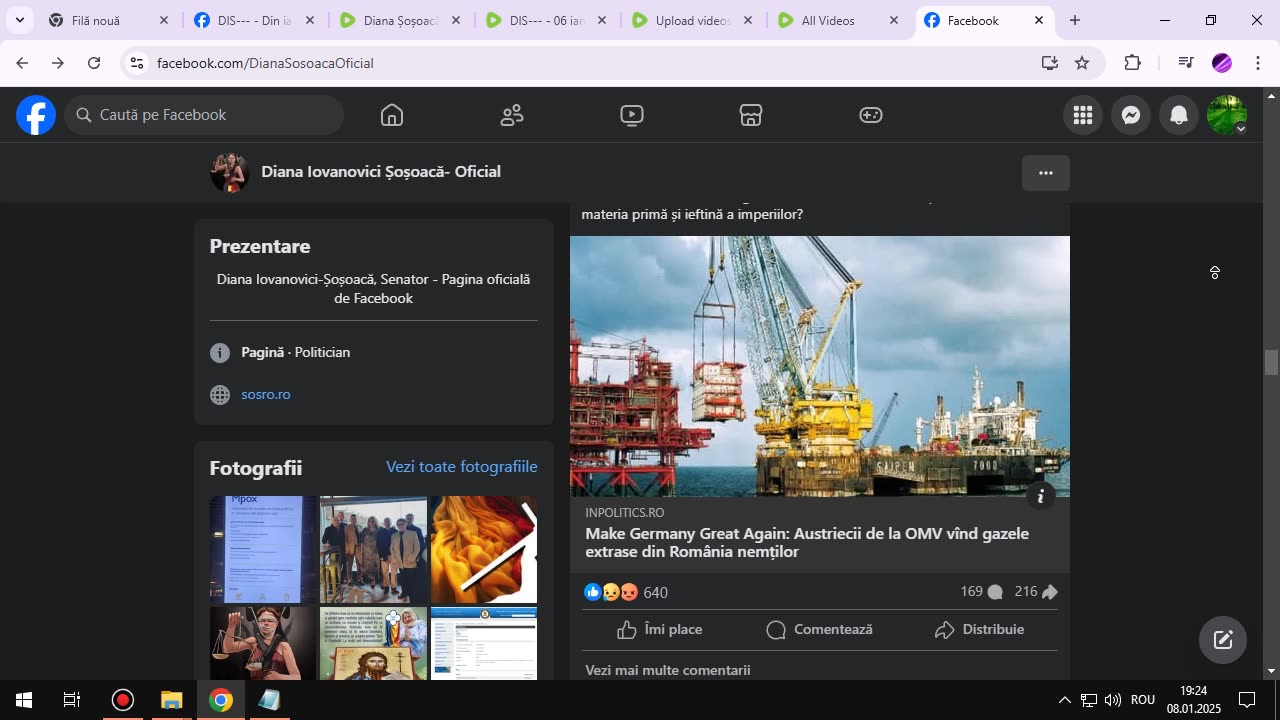Switch to the DIS--- - 06 ian tab
The height and width of the screenshot is (720, 1280).
(x=545, y=20)
